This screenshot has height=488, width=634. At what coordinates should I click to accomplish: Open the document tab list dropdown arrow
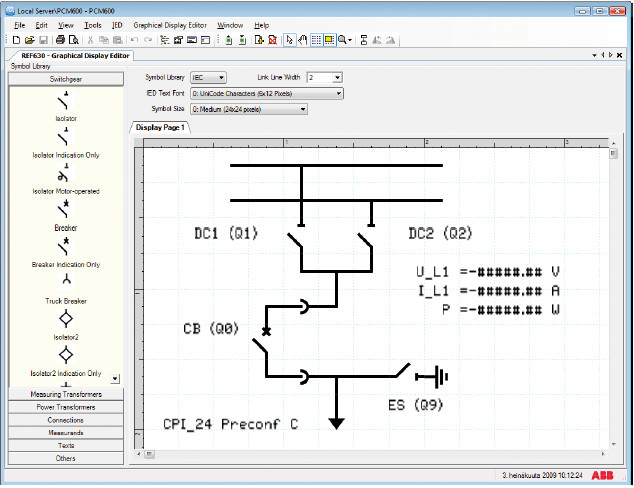click(594, 55)
